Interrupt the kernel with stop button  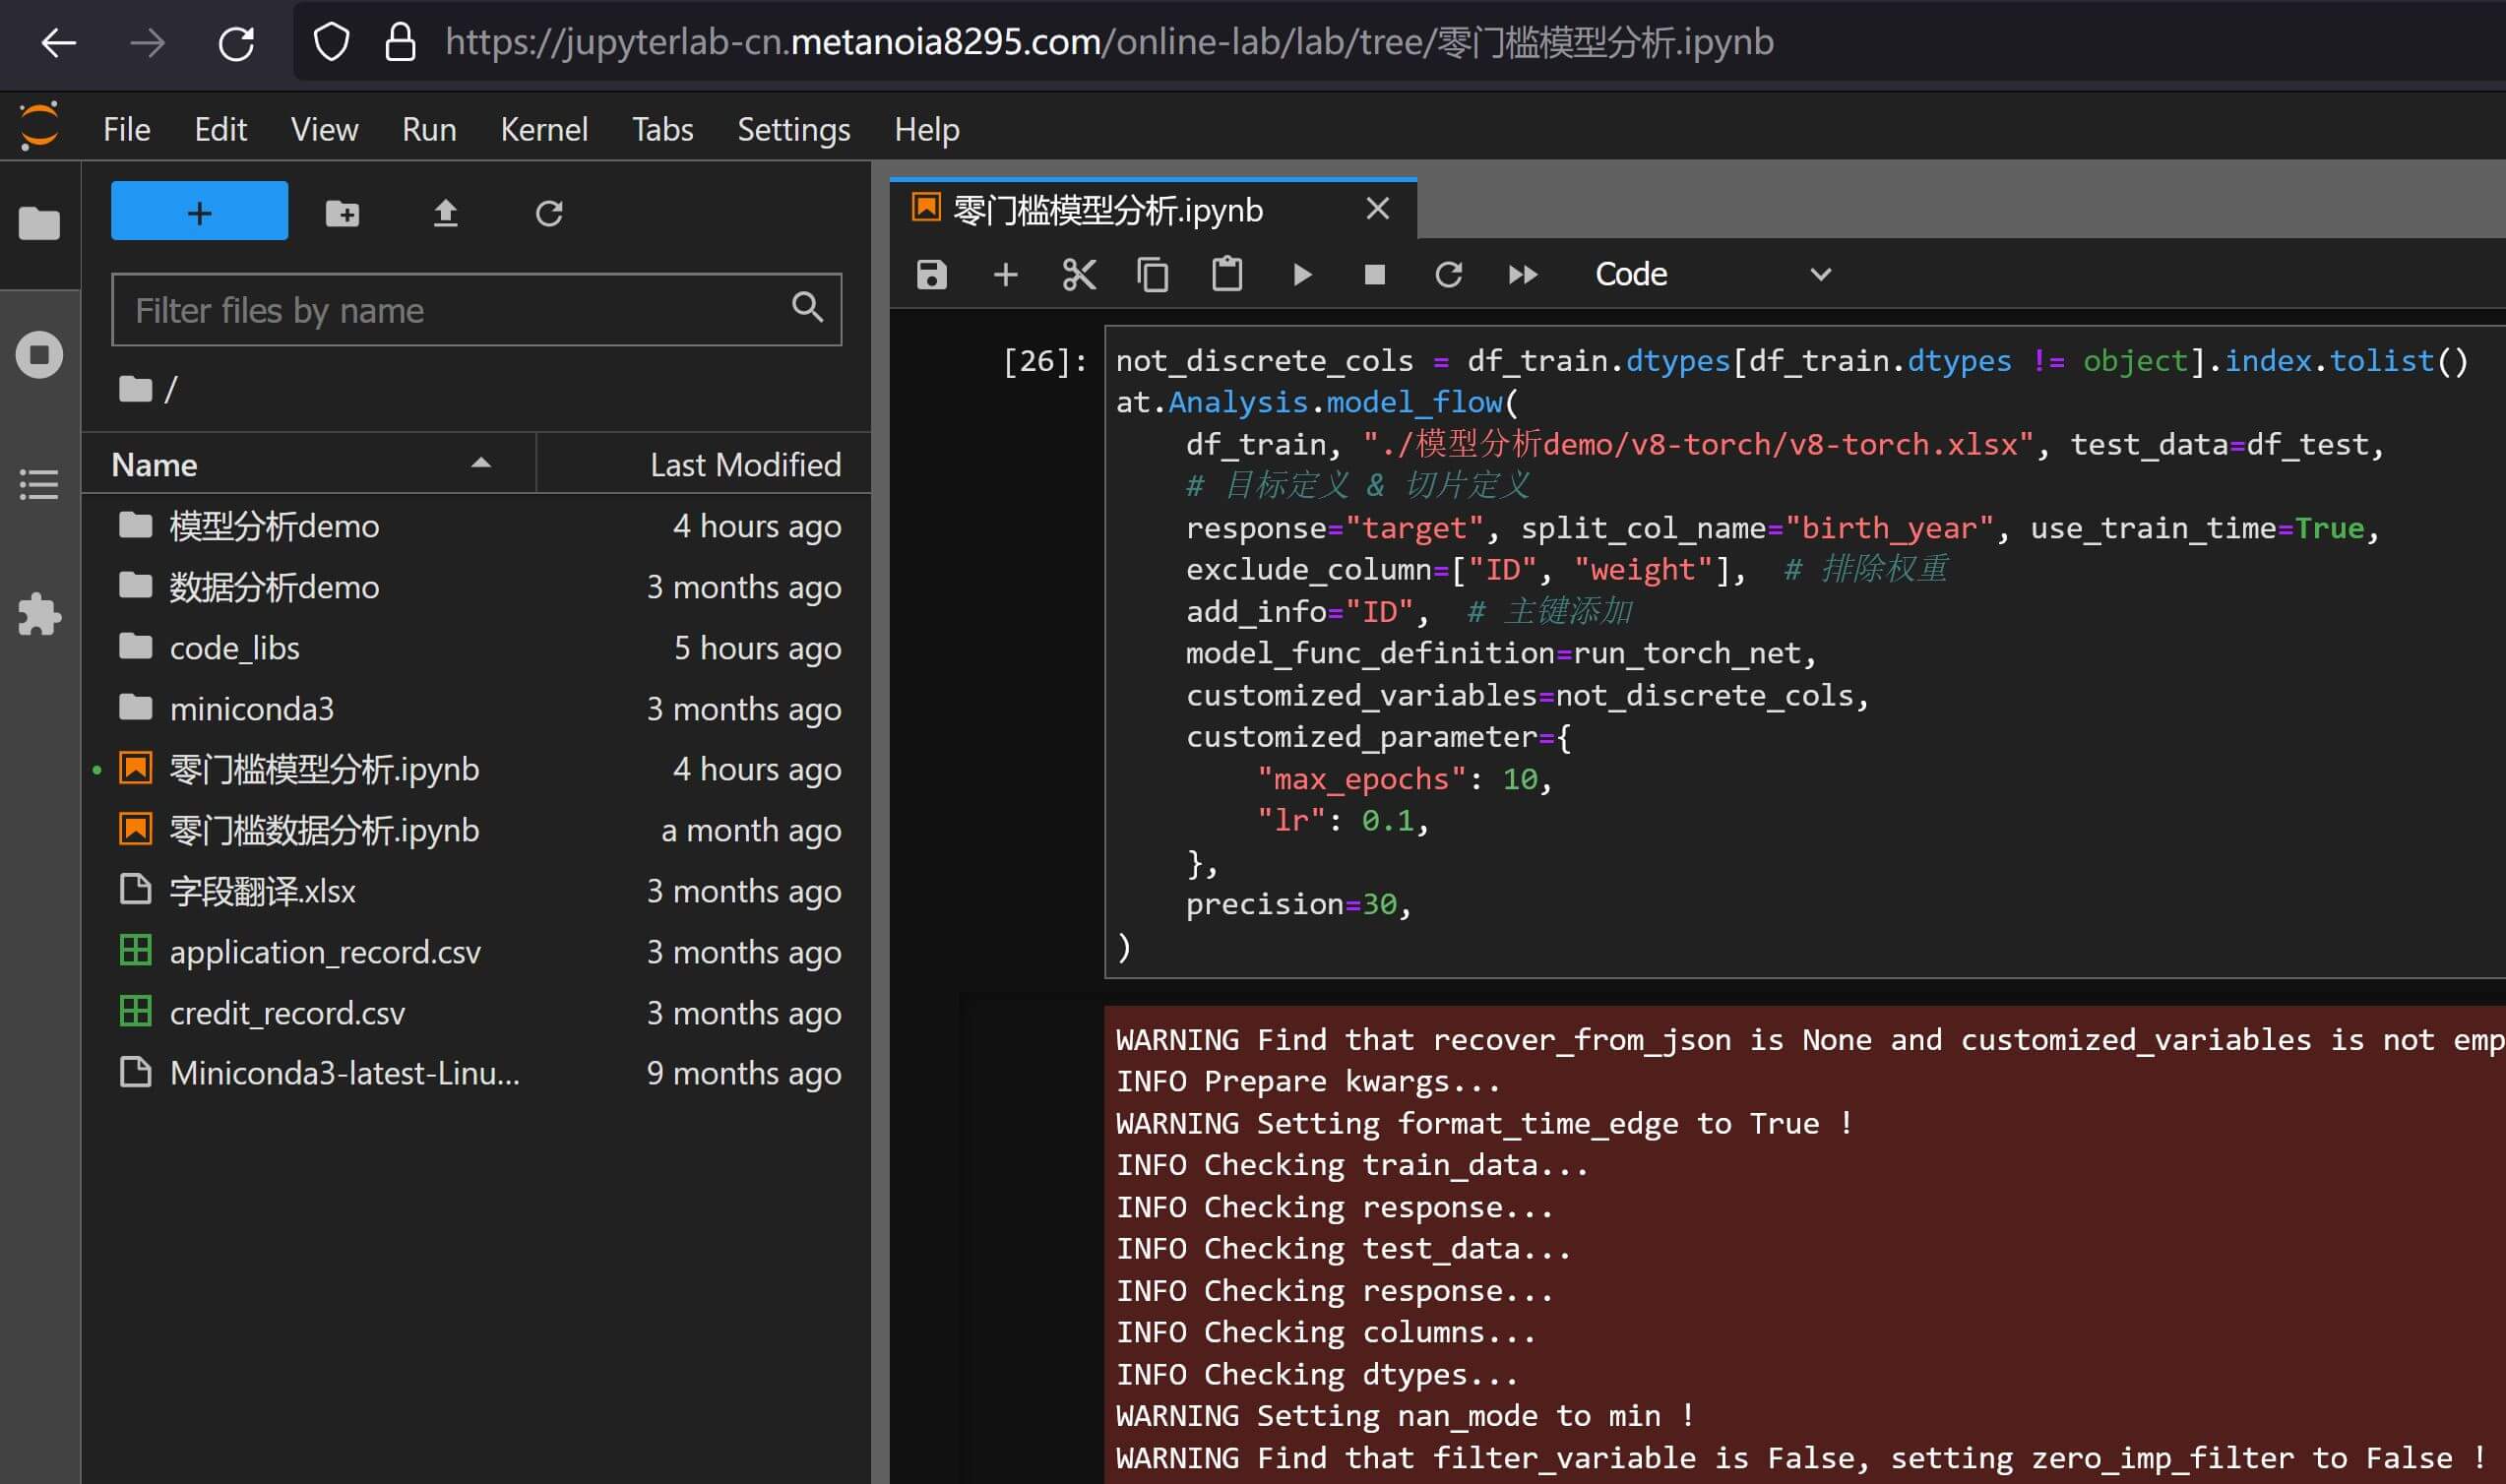tap(1375, 274)
